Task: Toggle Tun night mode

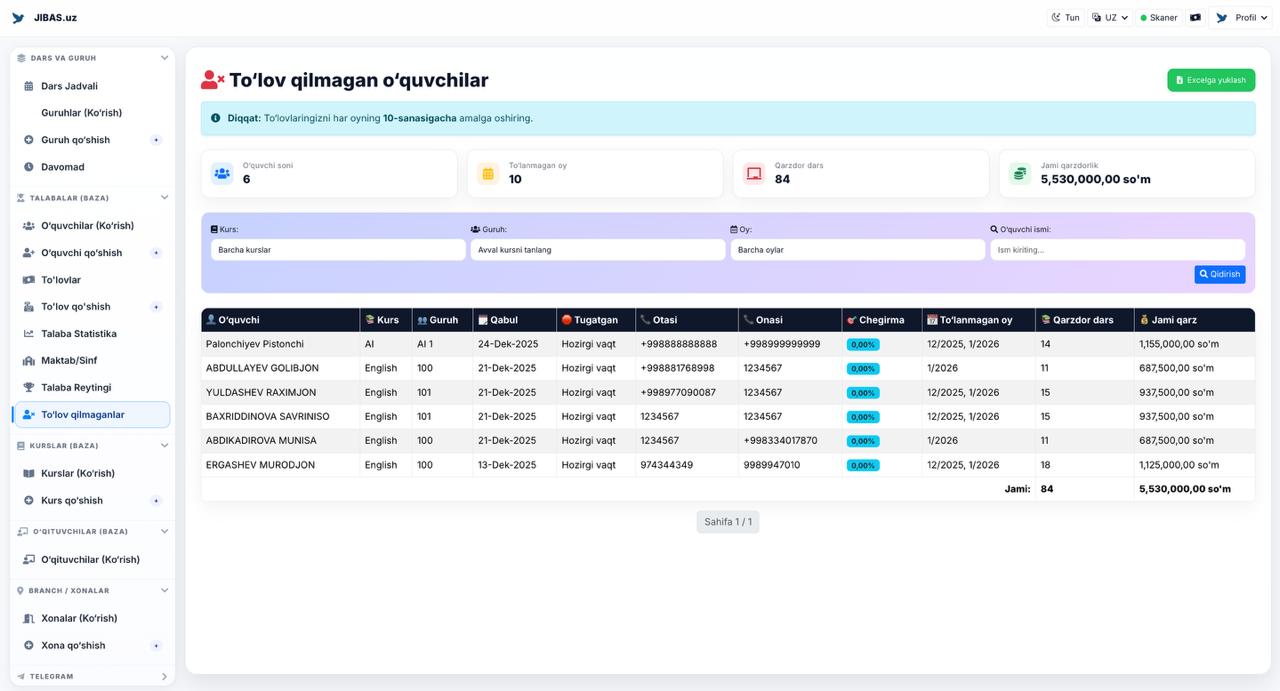Action: tap(1065, 18)
